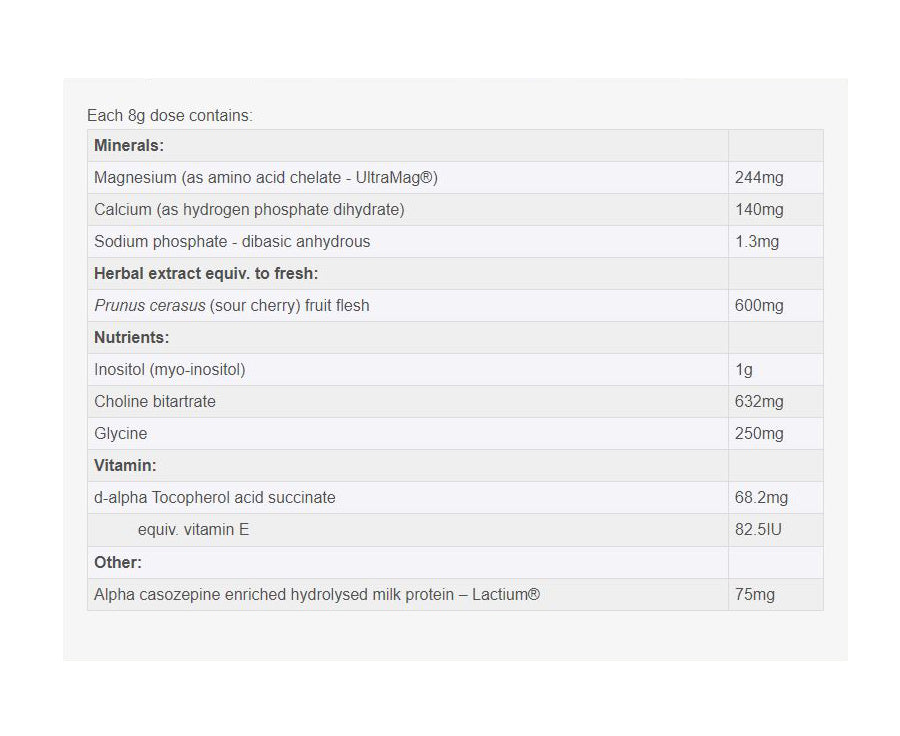Click the "Each 8g dose contains:" heading text
Viewport: 900px width, 736px height.
pyautogui.click(x=170, y=116)
